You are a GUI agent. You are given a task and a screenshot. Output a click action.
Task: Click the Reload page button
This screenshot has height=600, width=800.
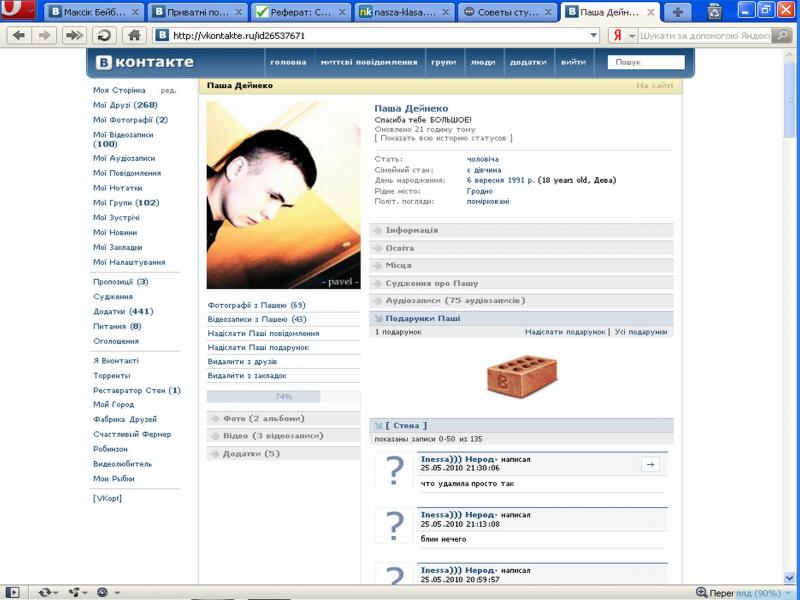point(103,35)
